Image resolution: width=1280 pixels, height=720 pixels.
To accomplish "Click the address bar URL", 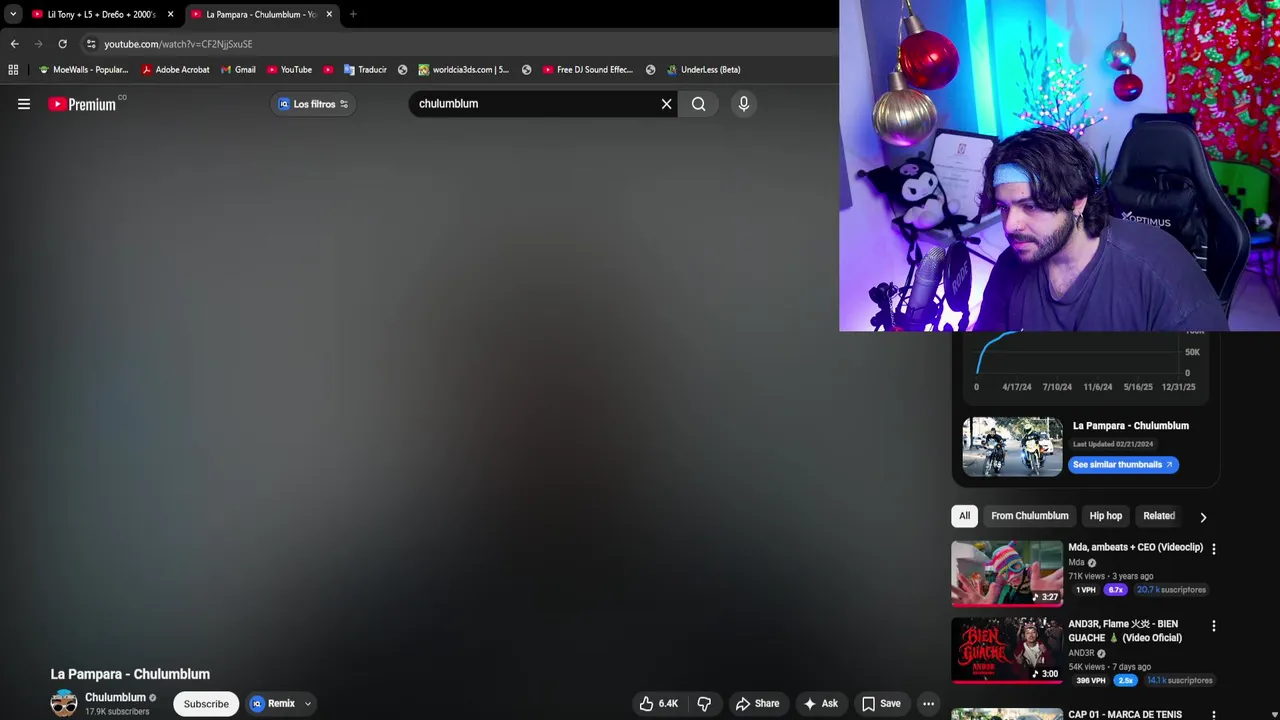I will tap(178, 44).
